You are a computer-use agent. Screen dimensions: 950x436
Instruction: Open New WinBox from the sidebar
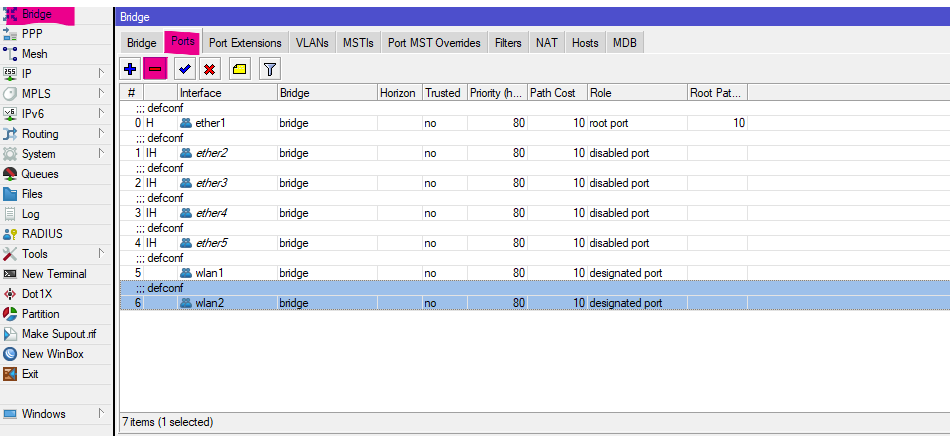click(x=56, y=354)
